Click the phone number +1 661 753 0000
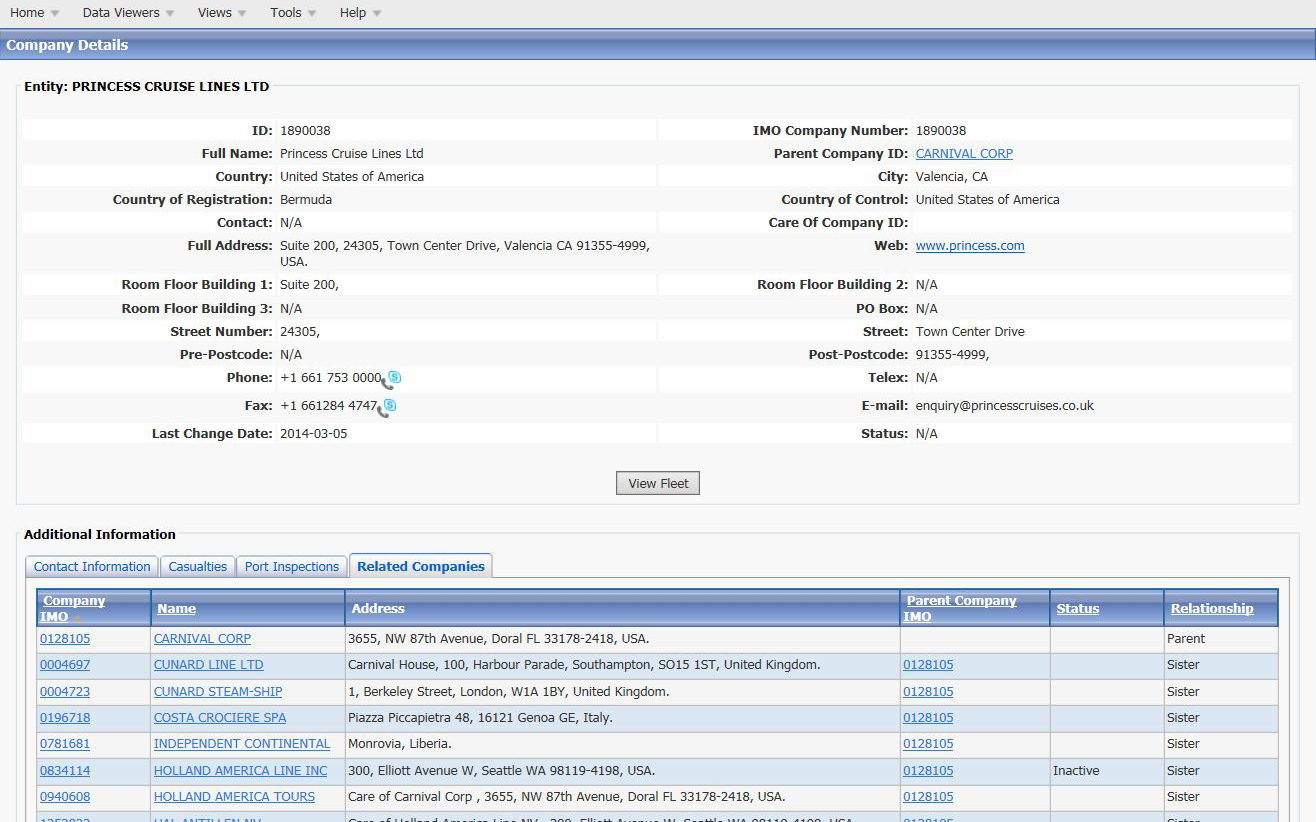The width and height of the screenshot is (1316, 822). coord(331,378)
